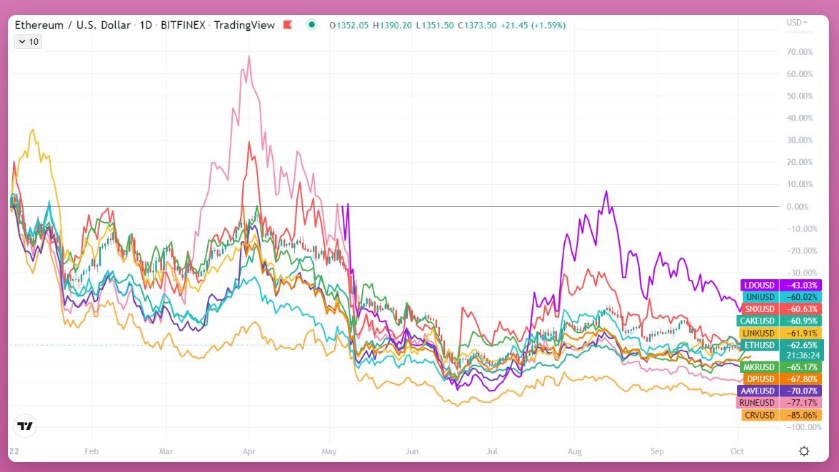Viewport: 839px width, 472px height.
Task: Open chart settings gear icon
Action: pos(804,451)
